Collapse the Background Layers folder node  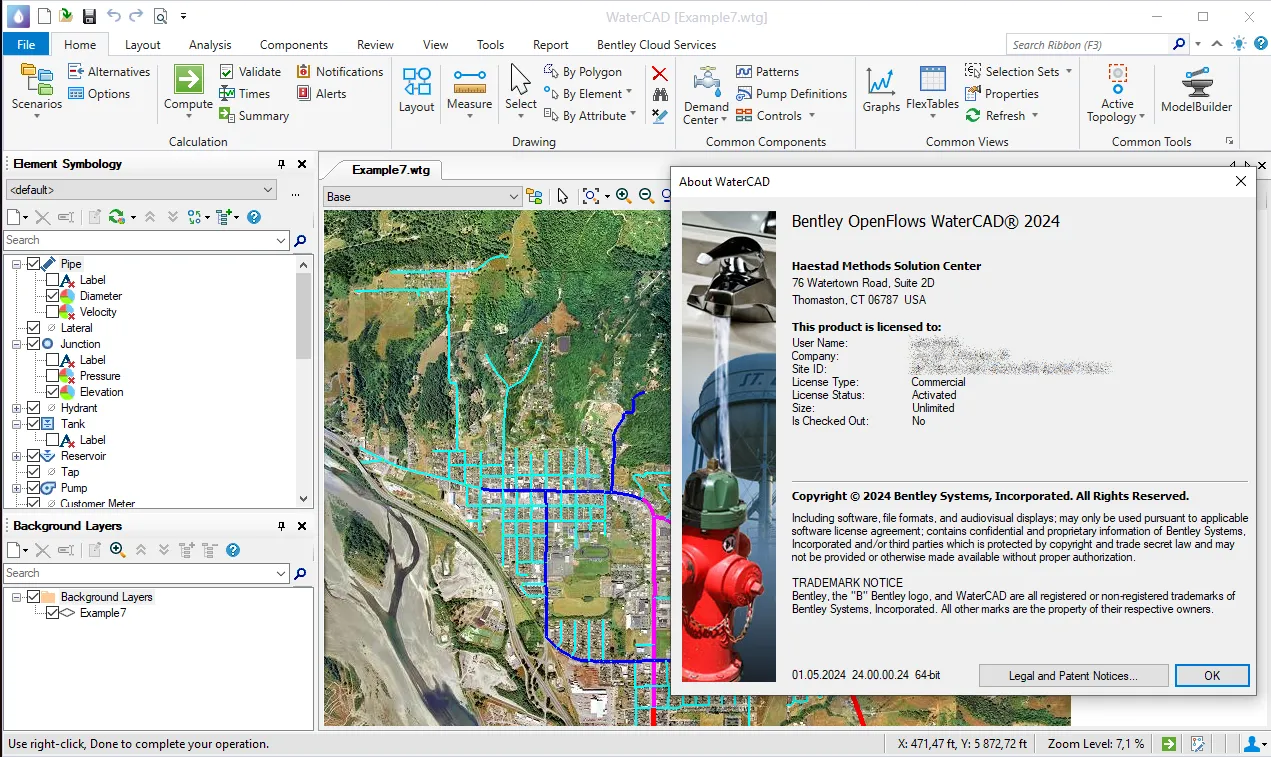coord(17,597)
